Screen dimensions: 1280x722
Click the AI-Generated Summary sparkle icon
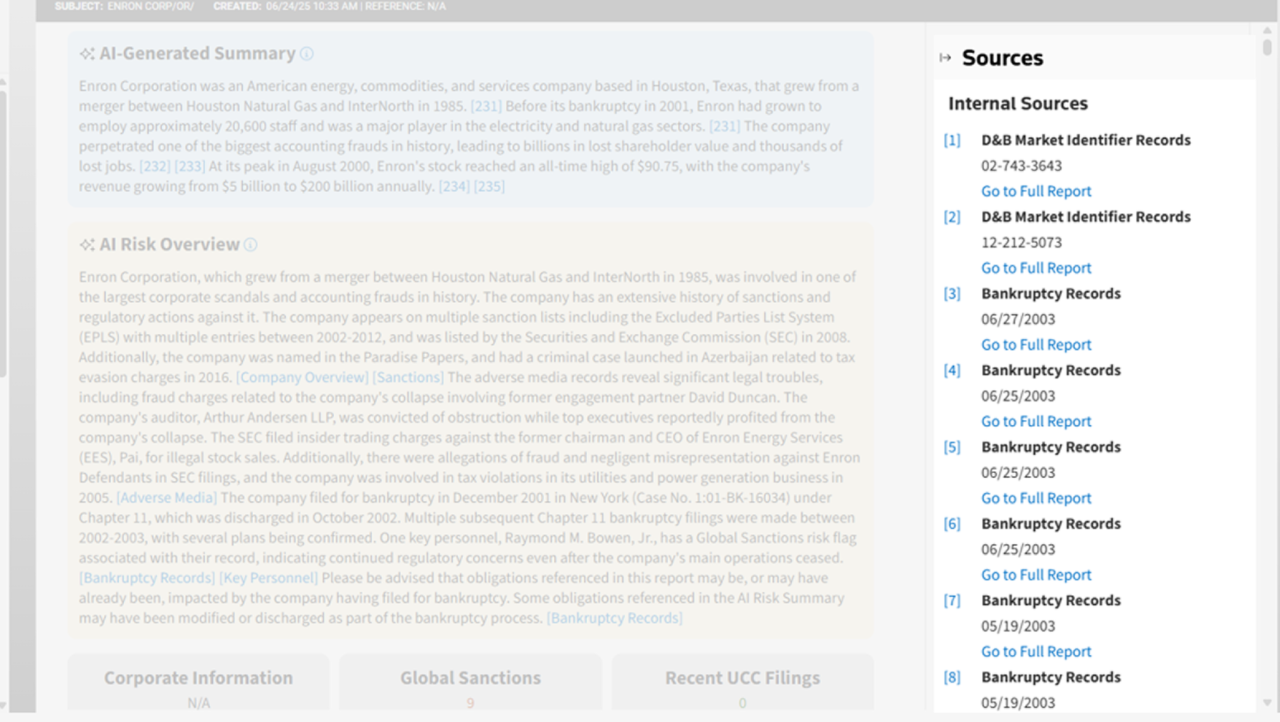[87, 54]
